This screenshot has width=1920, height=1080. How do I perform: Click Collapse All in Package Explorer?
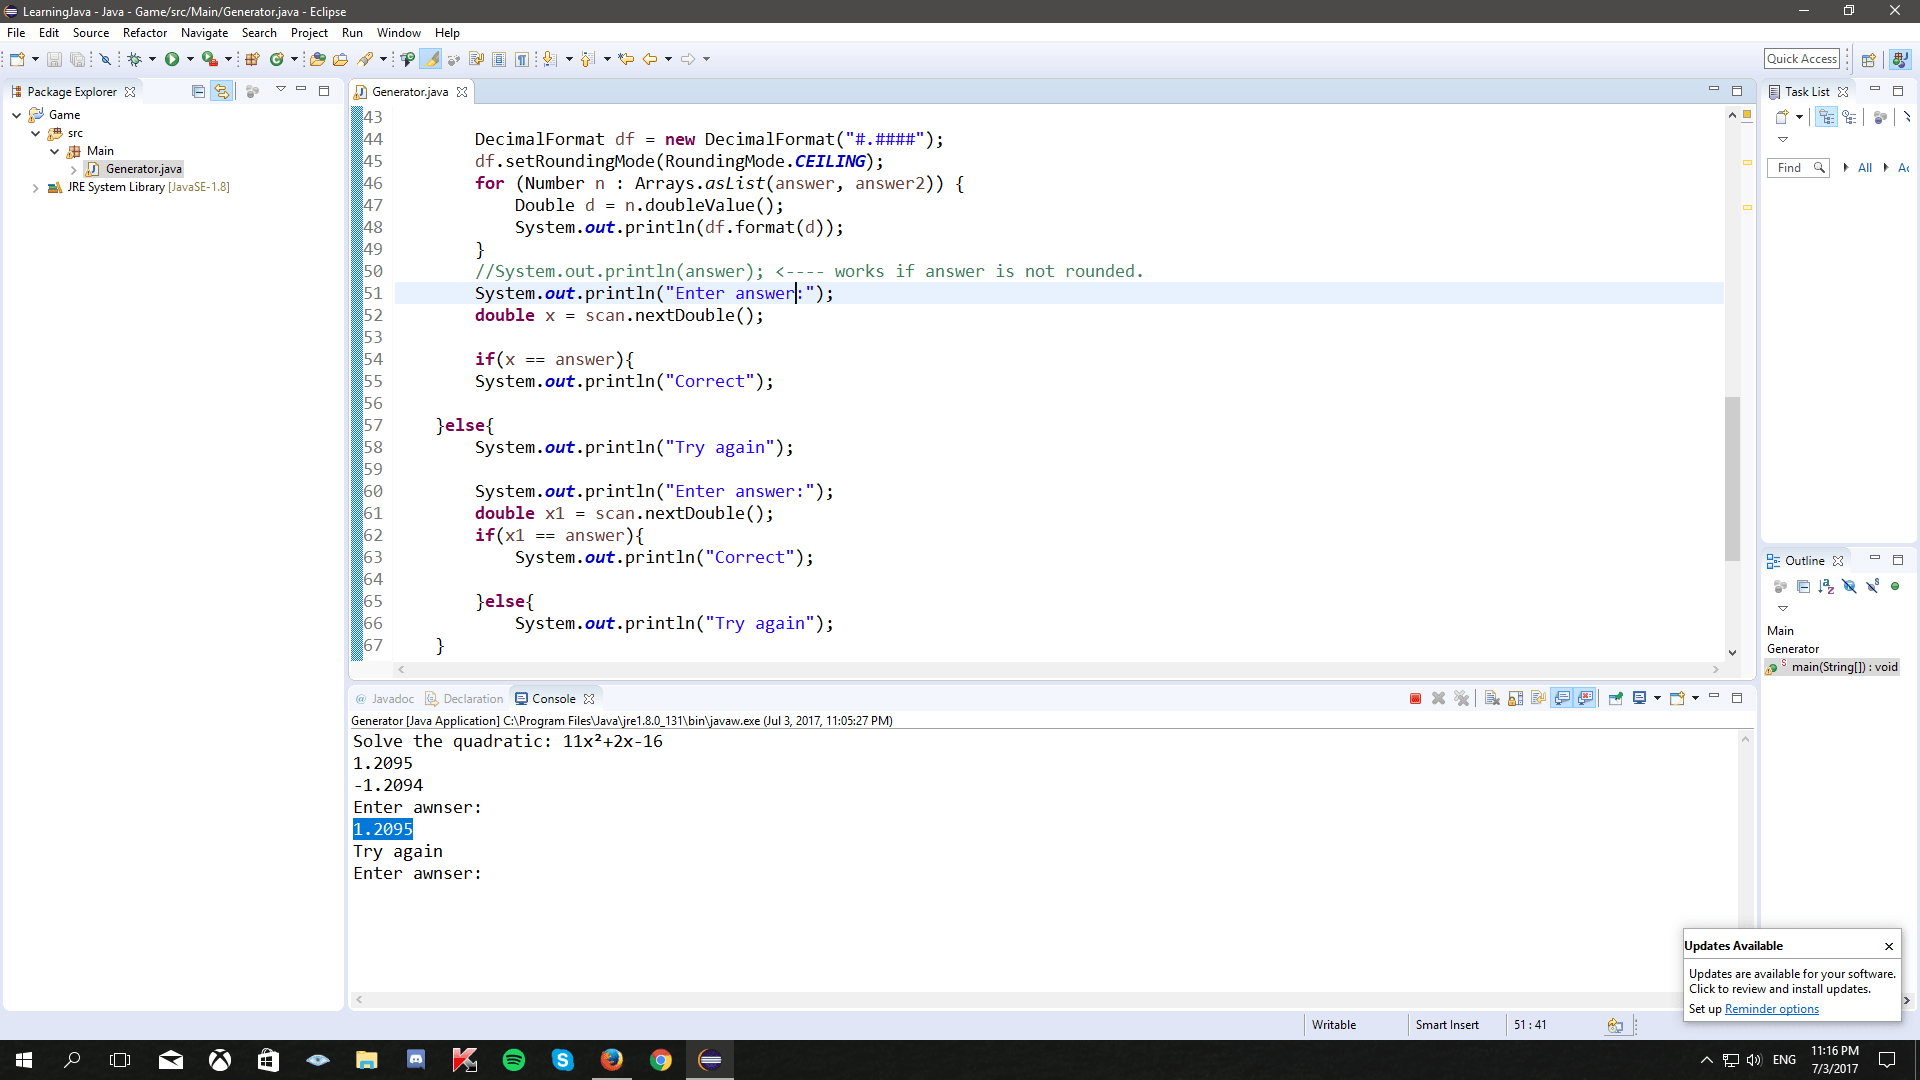[198, 91]
